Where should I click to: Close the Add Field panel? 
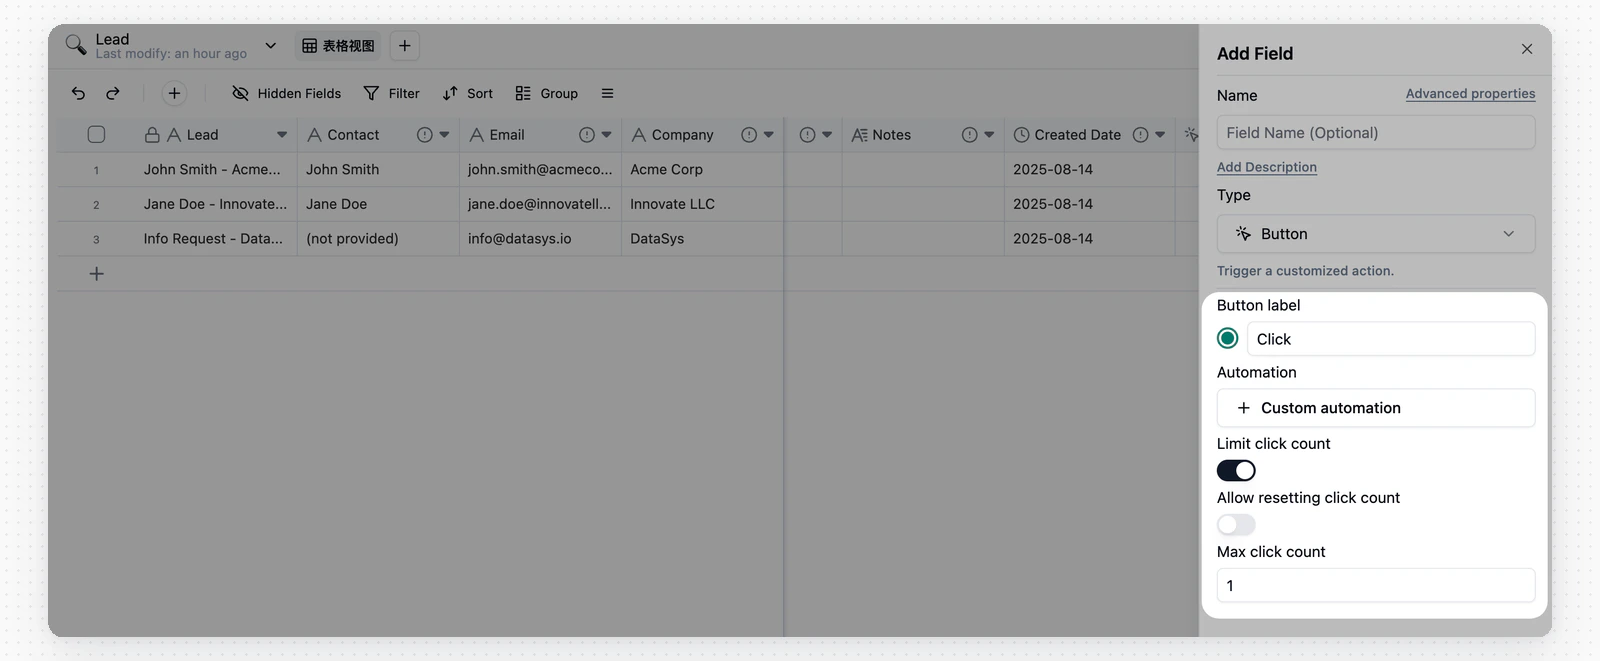(1527, 49)
